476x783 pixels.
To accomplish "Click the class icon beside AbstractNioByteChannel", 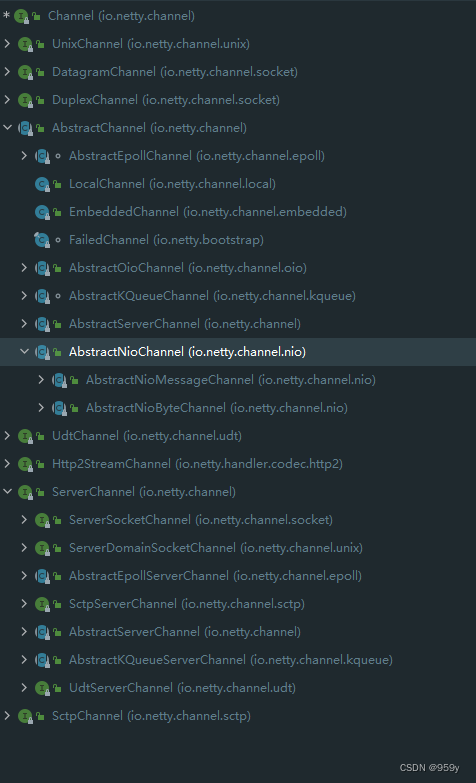I will coord(59,408).
